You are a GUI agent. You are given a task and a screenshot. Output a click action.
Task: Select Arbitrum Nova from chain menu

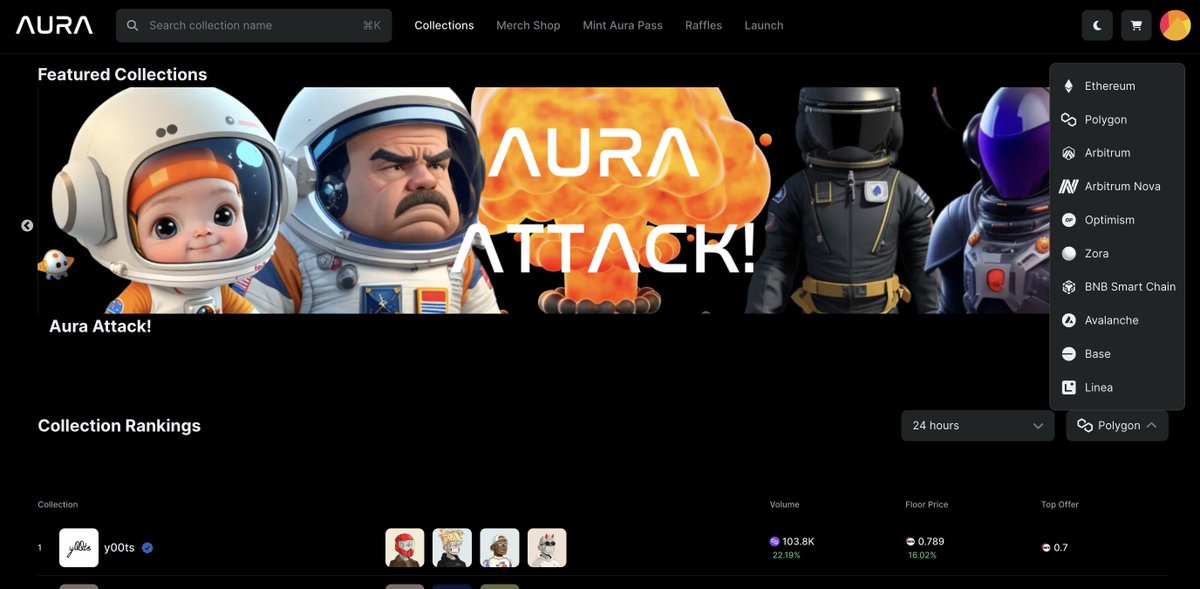pyautogui.click(x=1117, y=186)
